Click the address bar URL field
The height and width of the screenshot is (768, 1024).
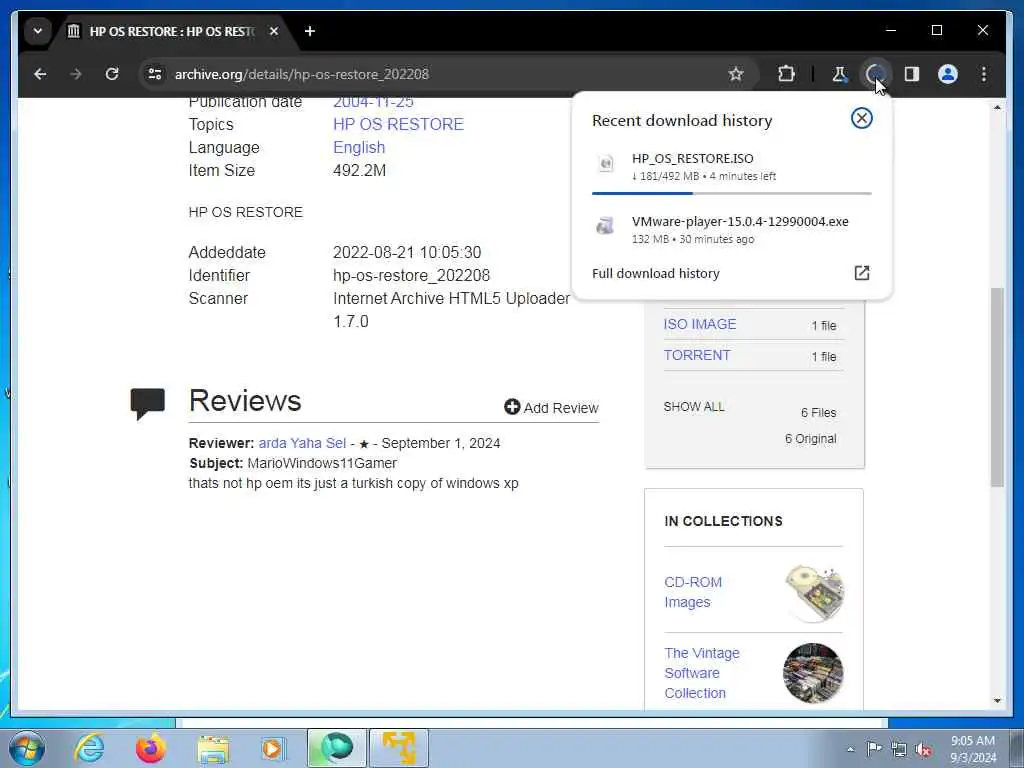click(447, 74)
